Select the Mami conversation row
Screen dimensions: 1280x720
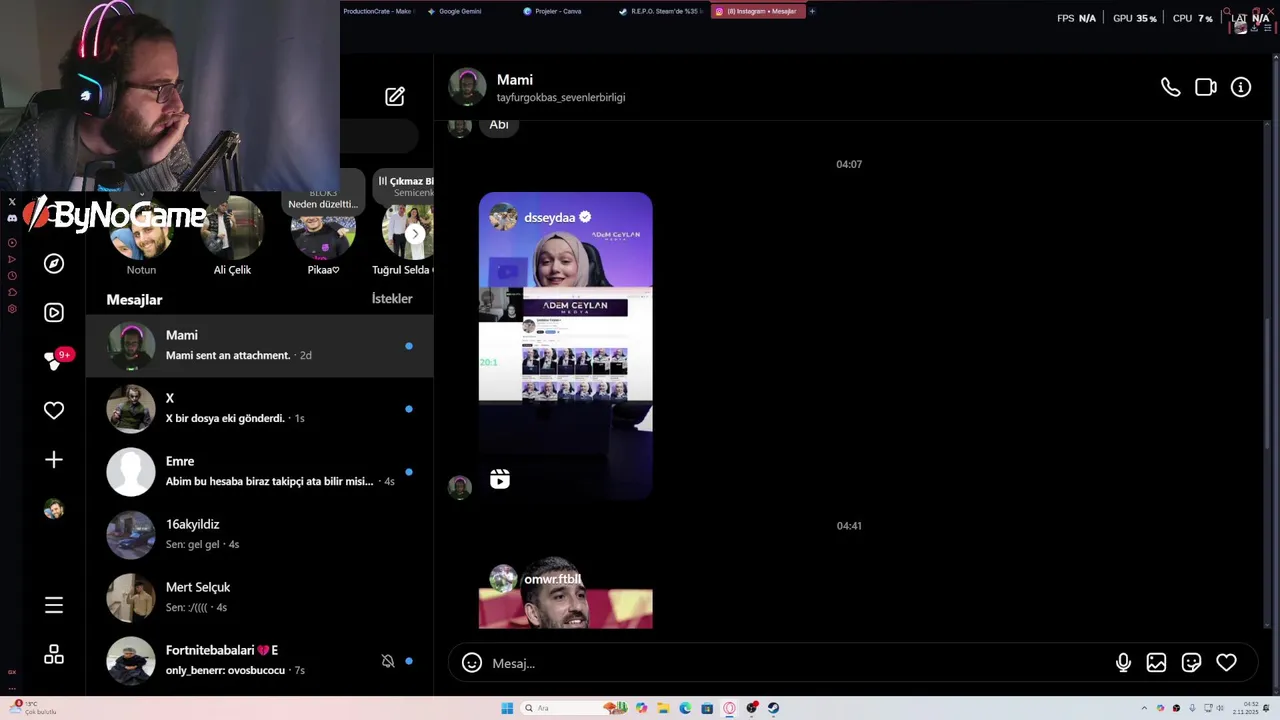click(260, 345)
